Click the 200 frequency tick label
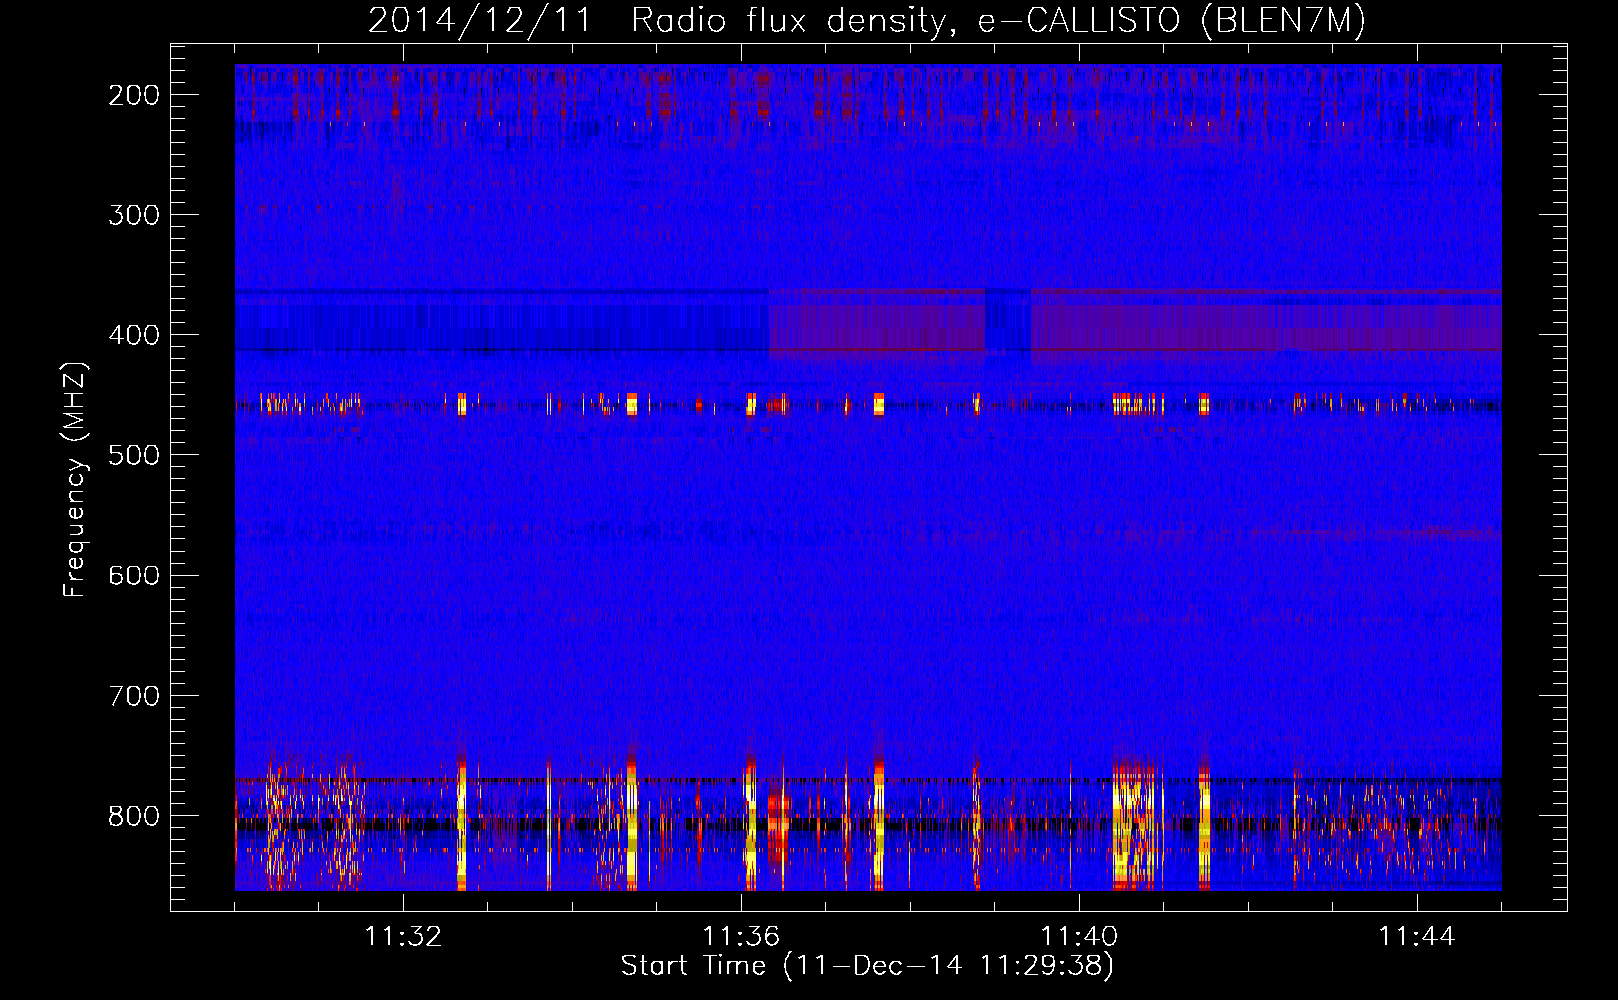This screenshot has height=1000, width=1618. (x=133, y=95)
